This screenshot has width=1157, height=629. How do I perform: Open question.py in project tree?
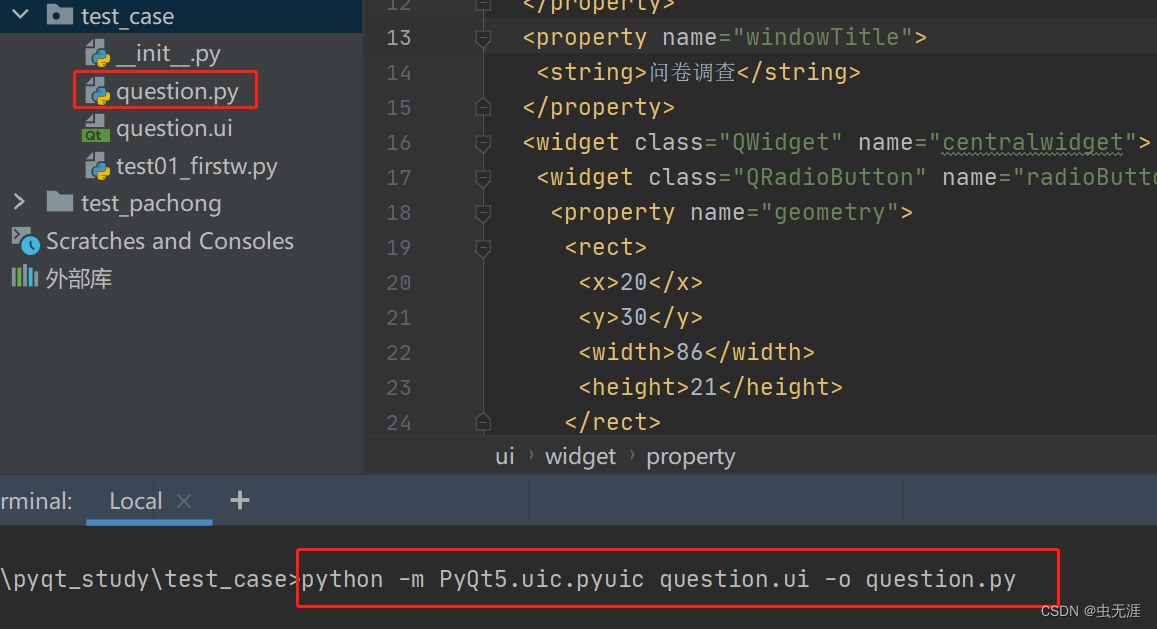177,91
